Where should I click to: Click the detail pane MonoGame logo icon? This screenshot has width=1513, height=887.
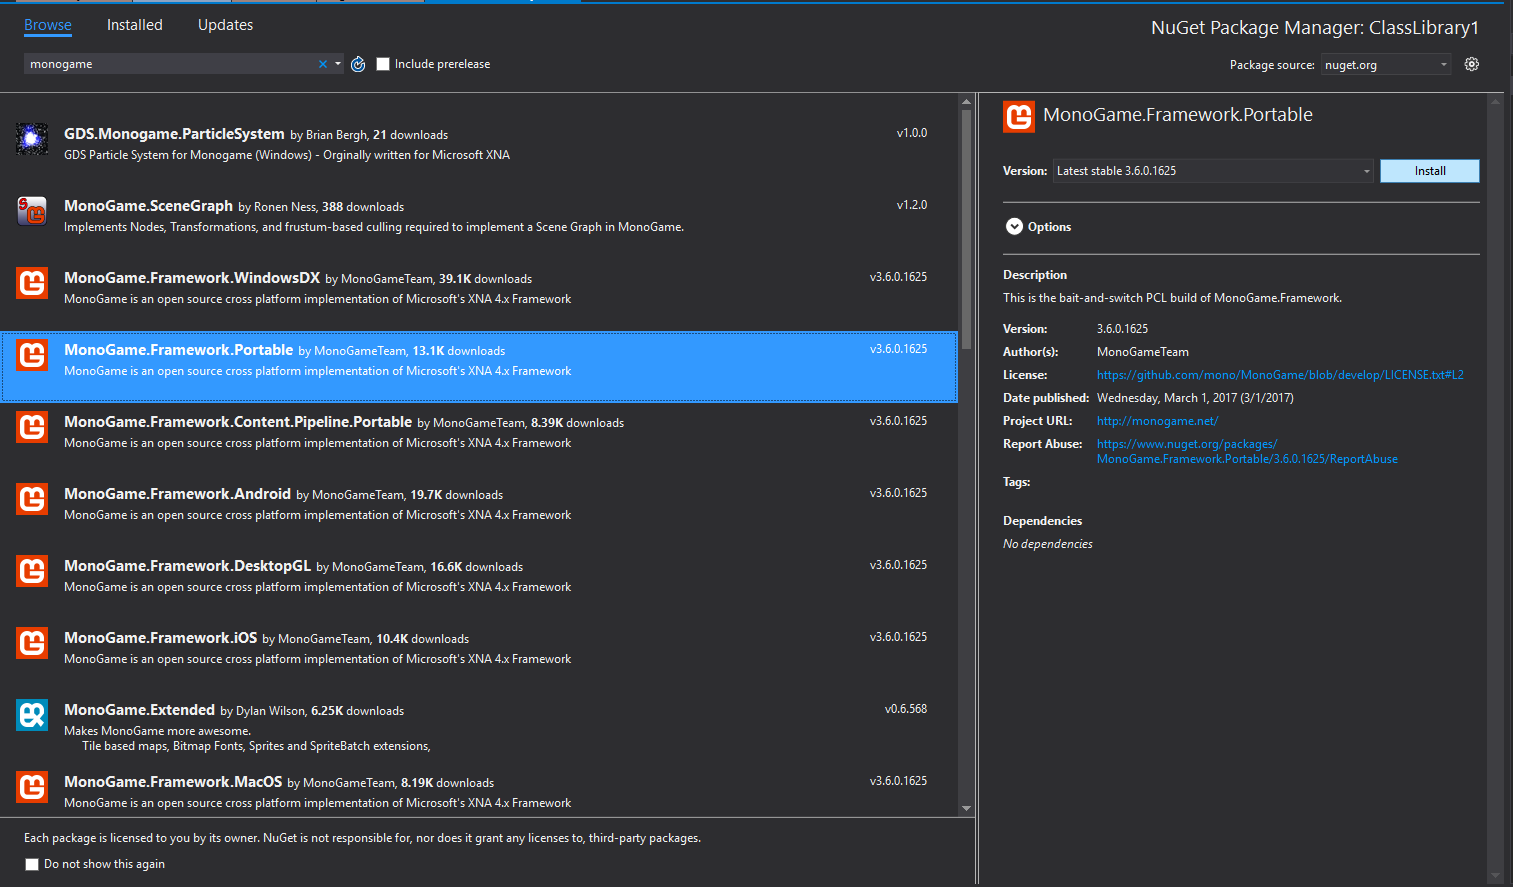pos(1019,117)
